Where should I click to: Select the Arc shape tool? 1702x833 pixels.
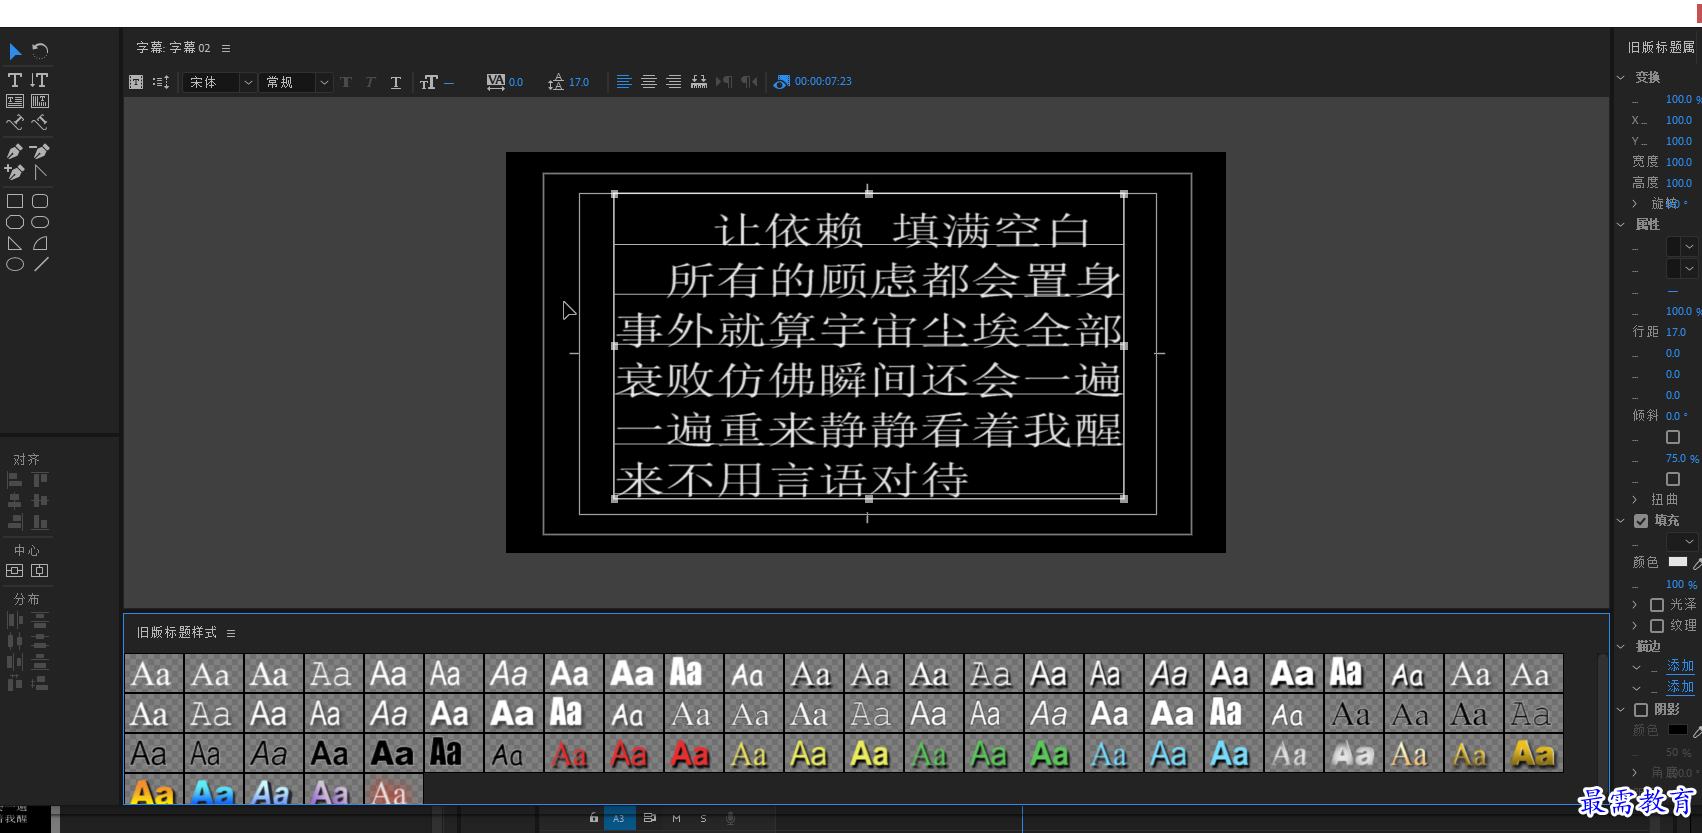(40, 243)
